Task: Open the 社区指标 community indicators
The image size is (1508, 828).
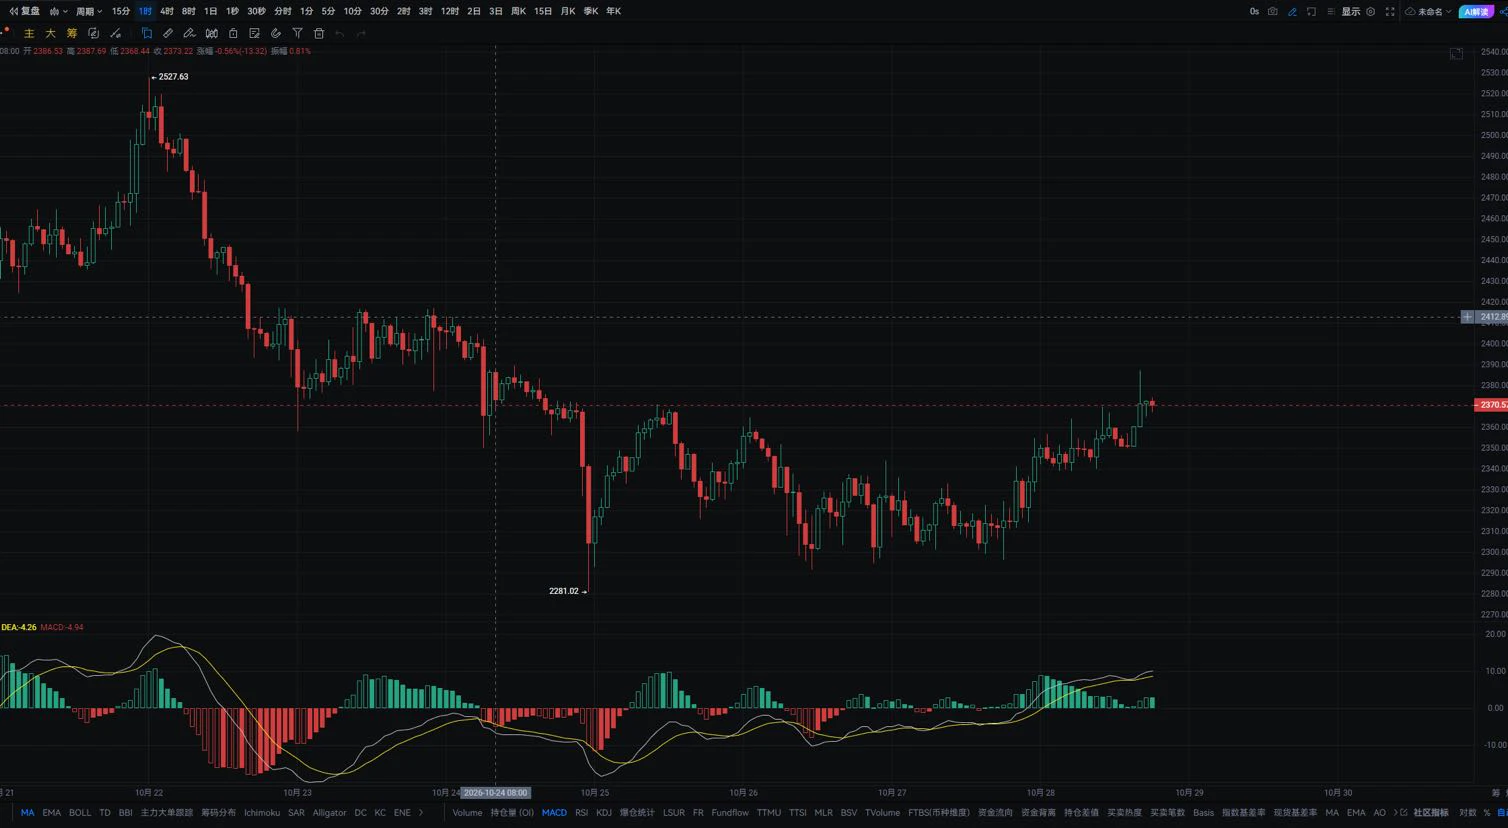Action: [1430, 813]
